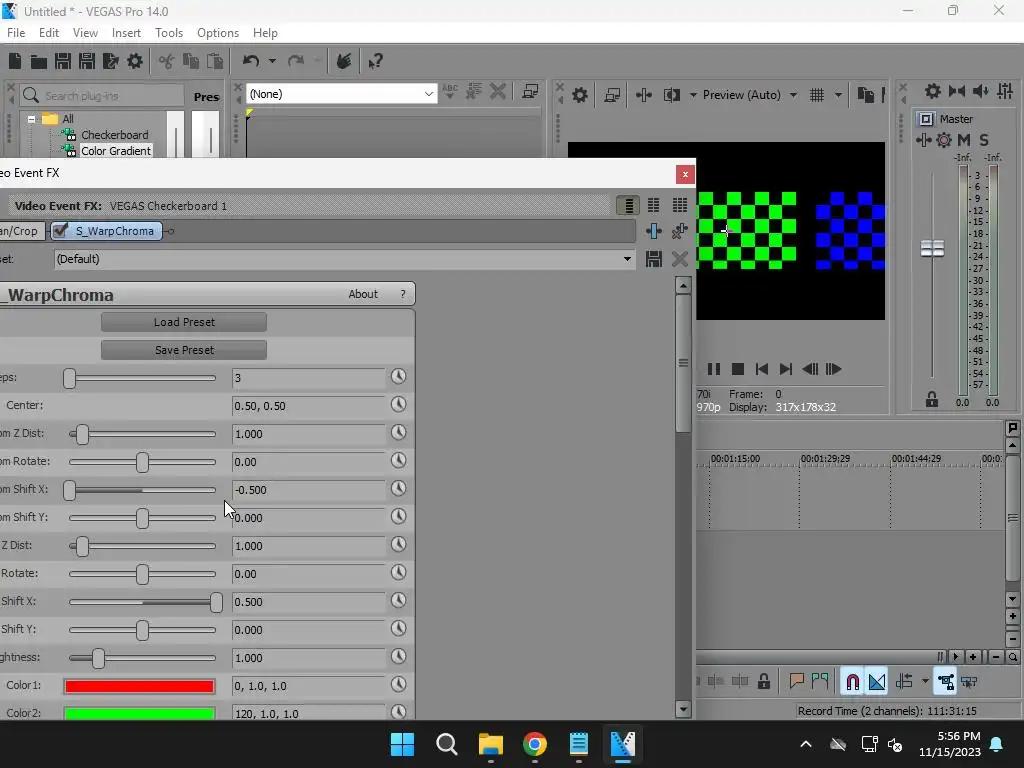Open the File menu
Viewport: 1024px width, 768px height.
16,33
